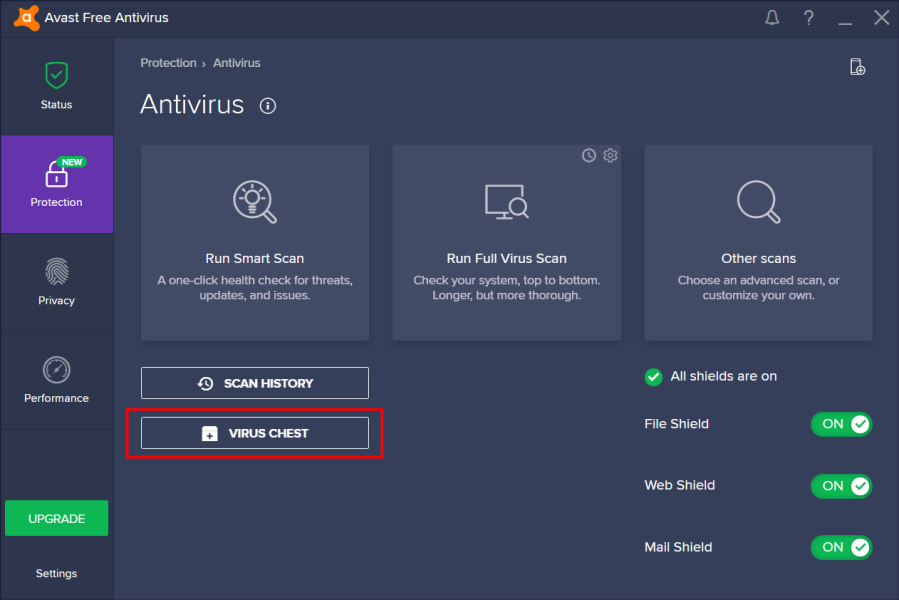Switch to the Performance section
899x600 pixels.
[x=57, y=380]
